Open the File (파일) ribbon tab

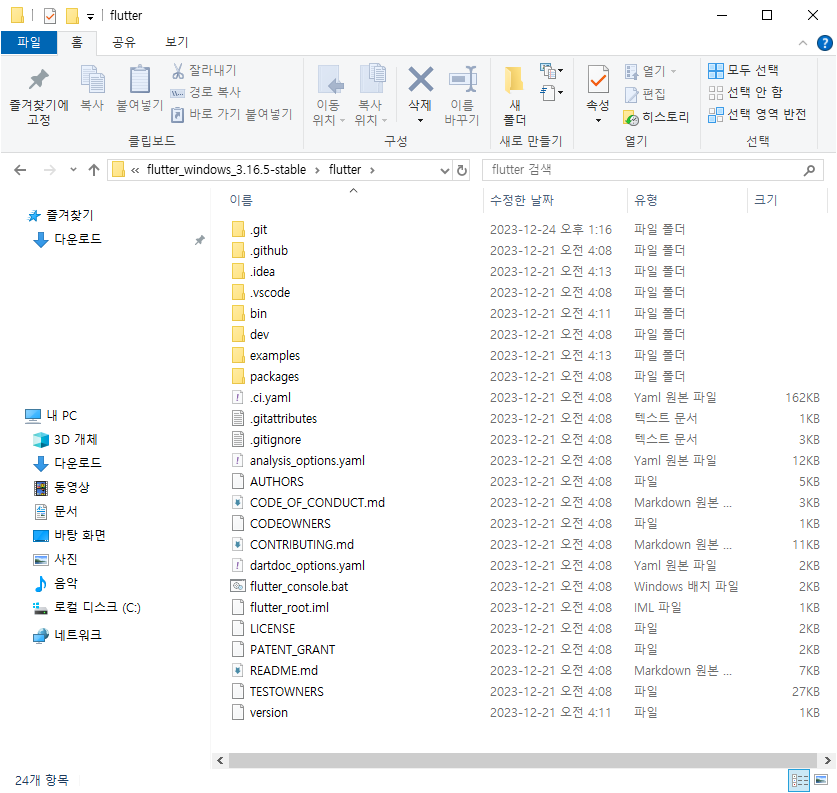coord(29,42)
